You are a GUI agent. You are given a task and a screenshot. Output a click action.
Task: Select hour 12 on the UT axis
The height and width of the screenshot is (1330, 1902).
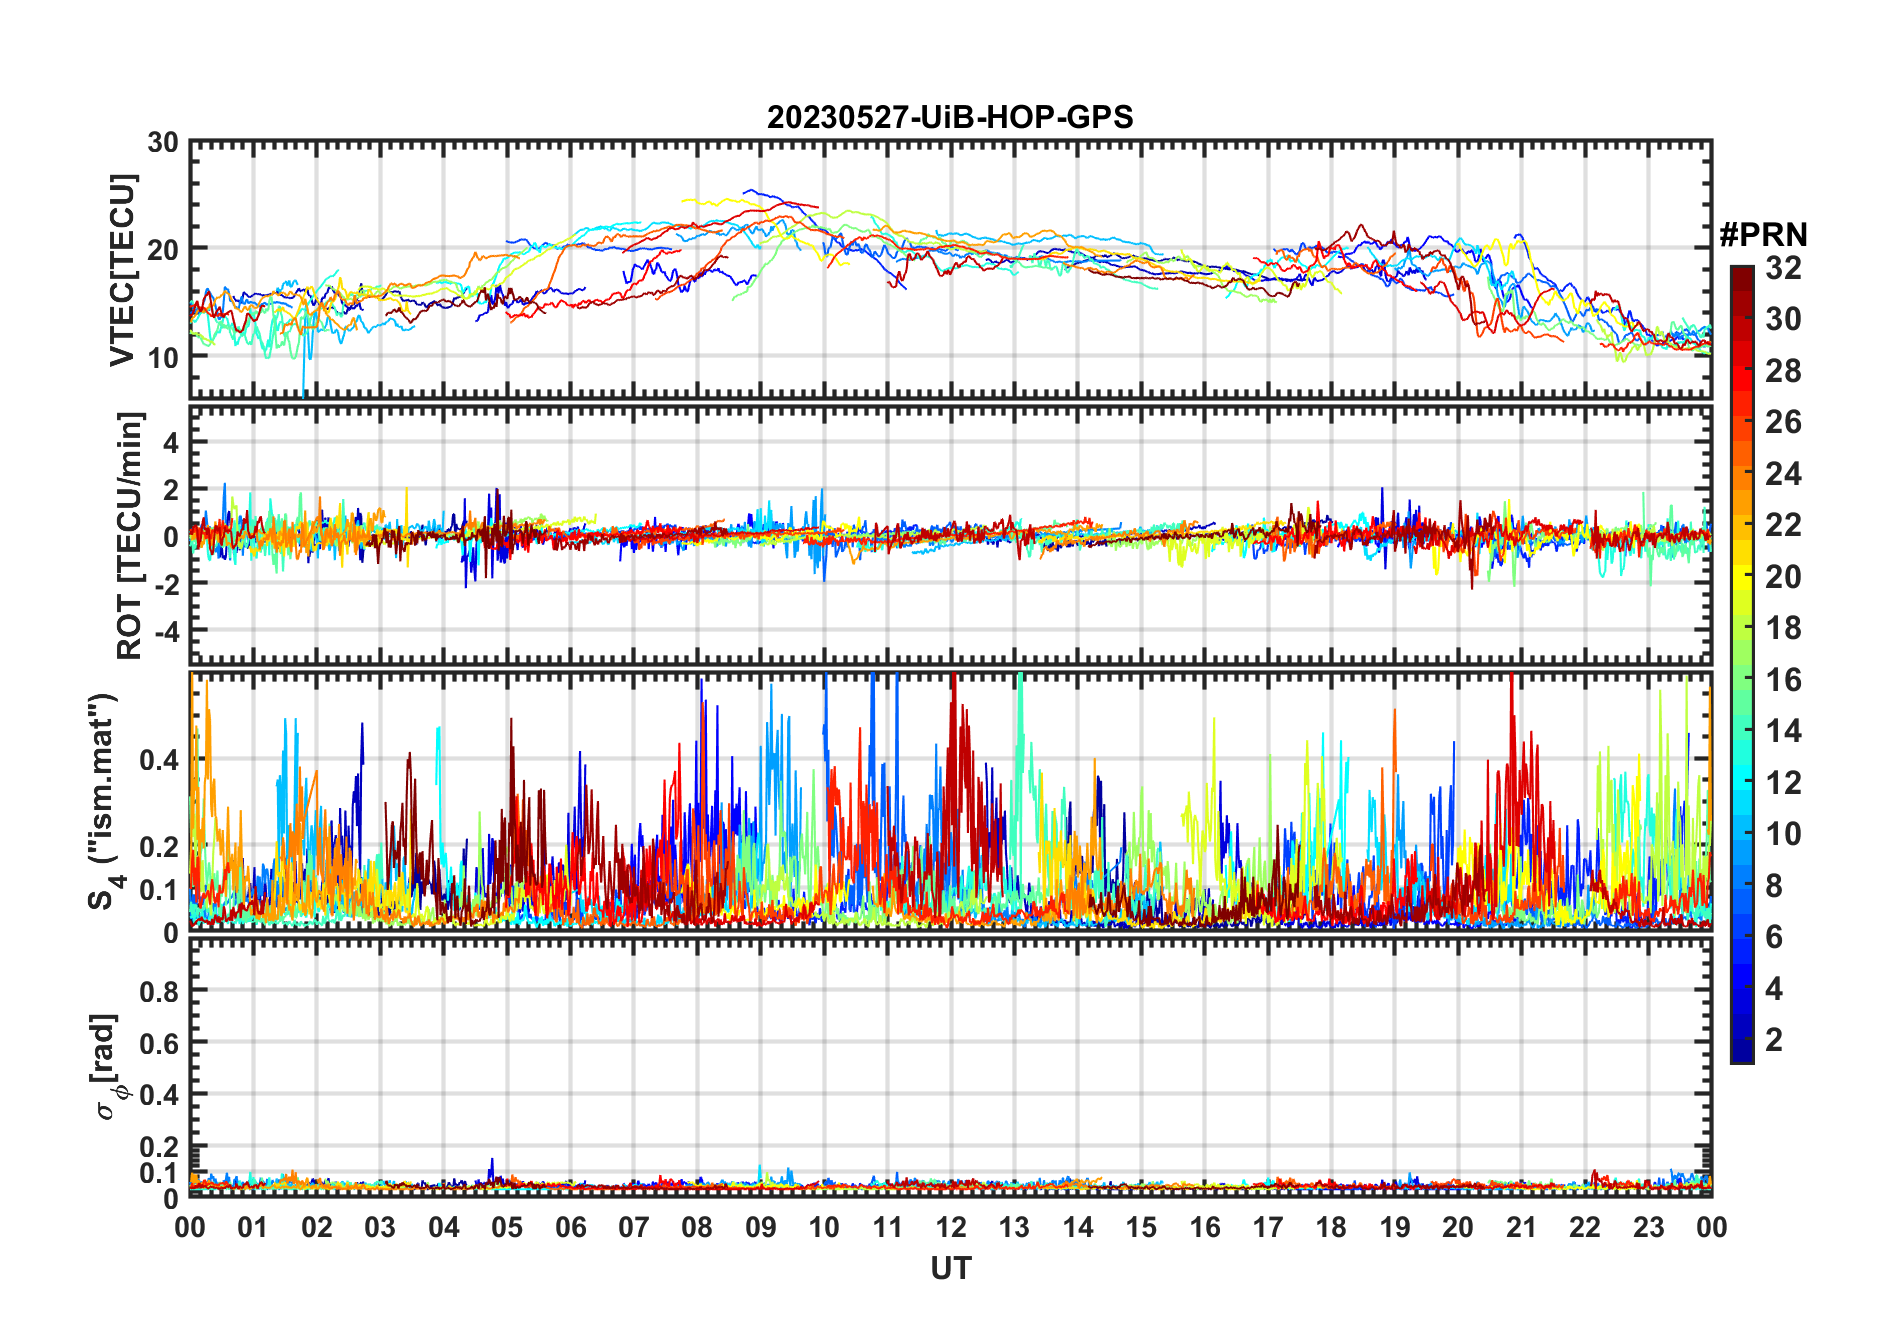point(951,1227)
